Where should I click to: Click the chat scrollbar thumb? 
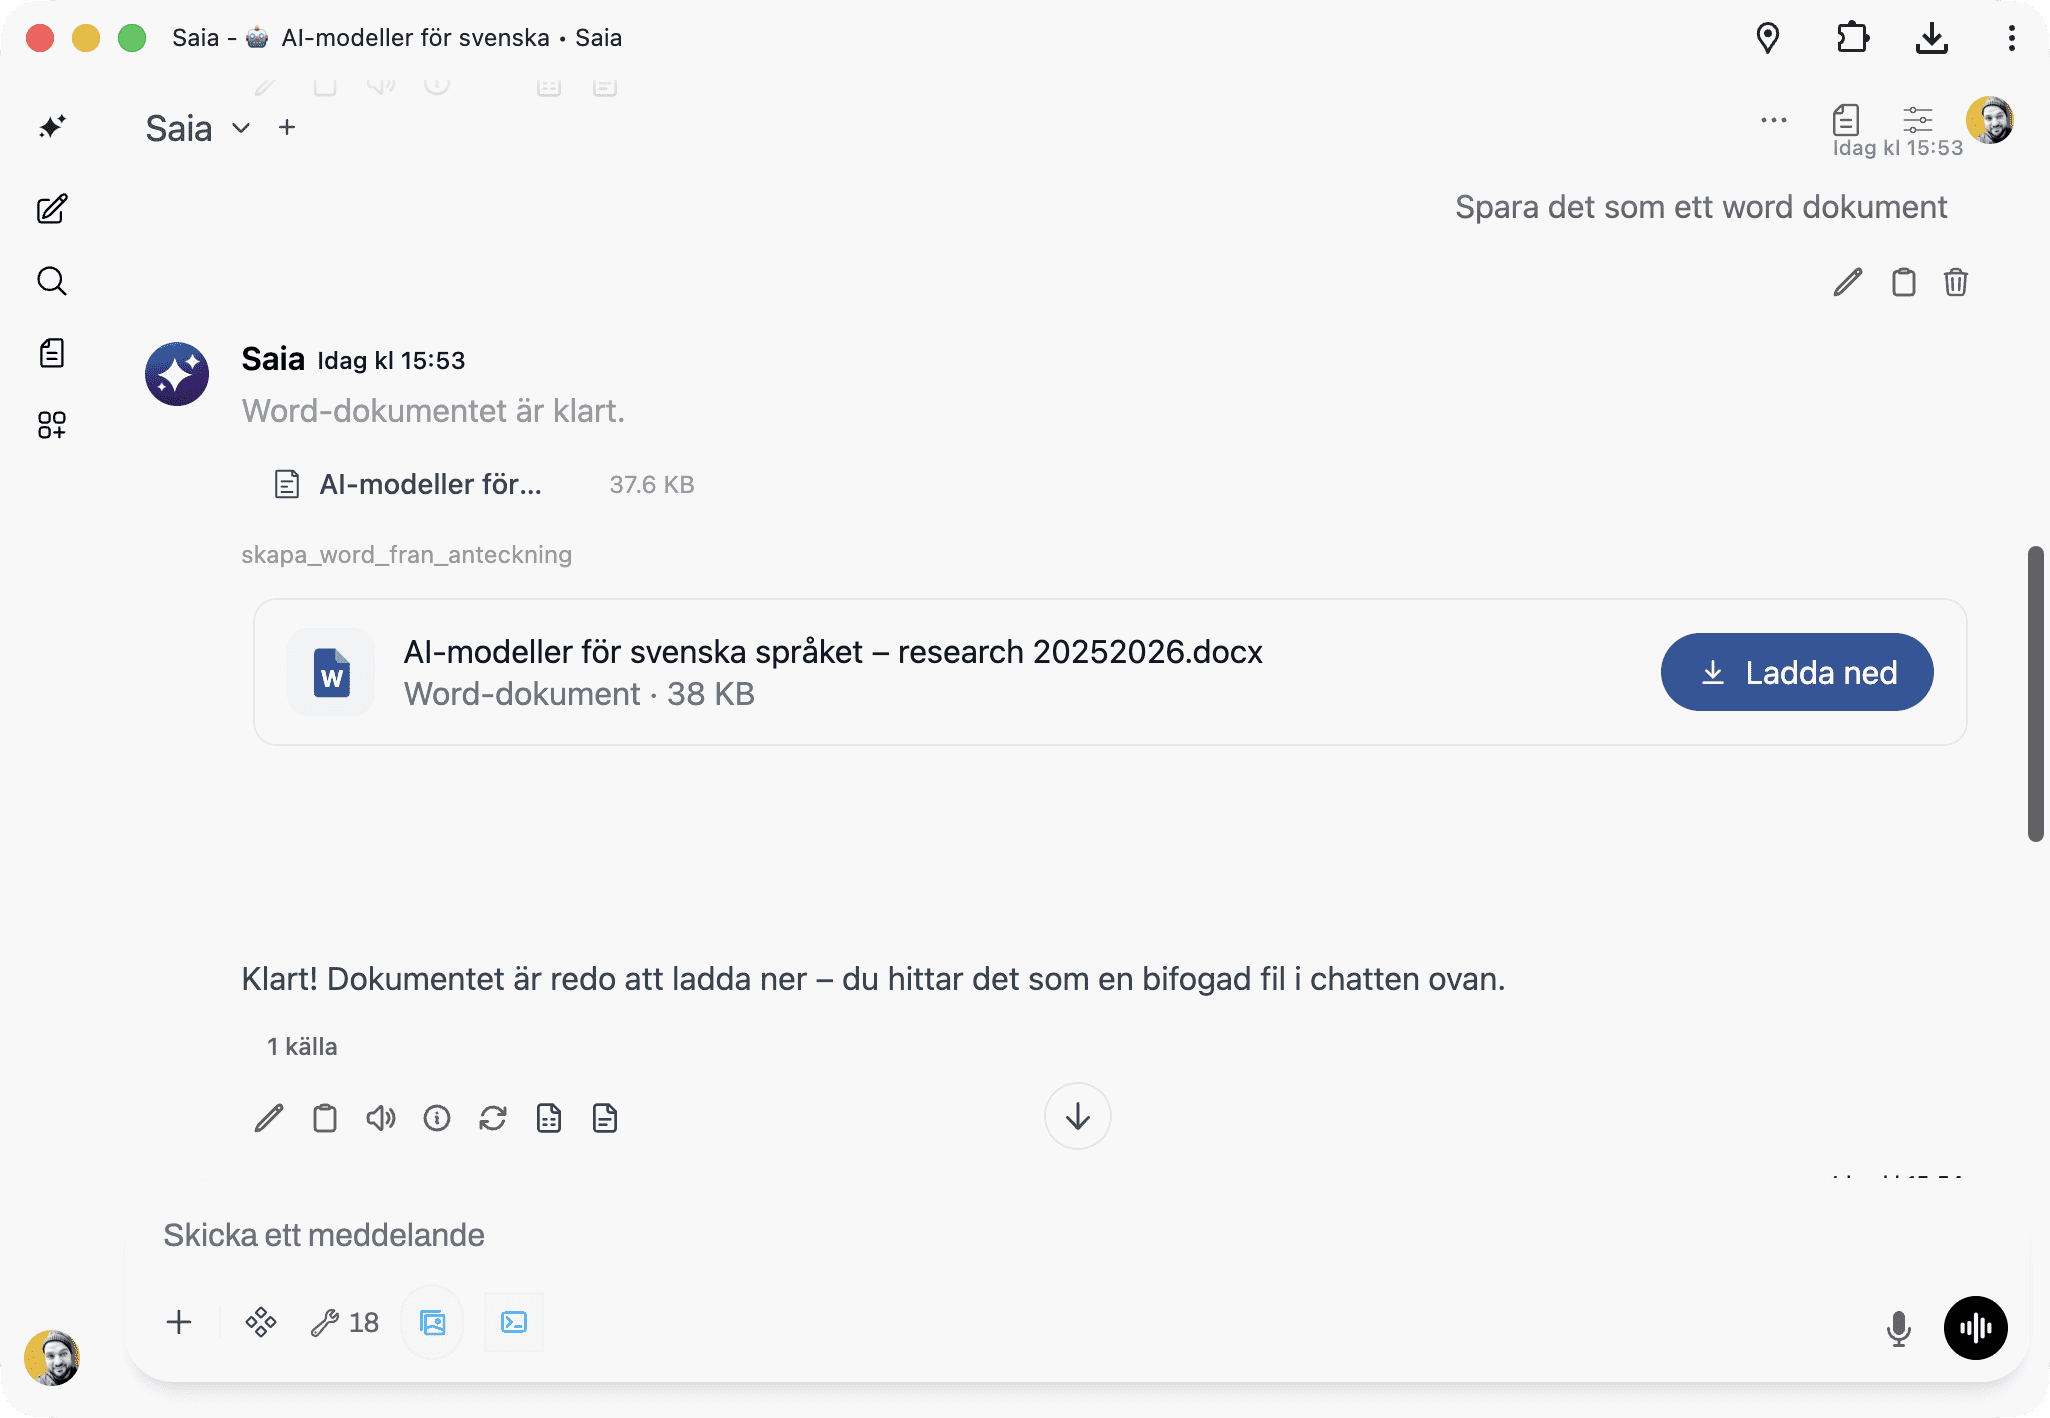click(2036, 693)
